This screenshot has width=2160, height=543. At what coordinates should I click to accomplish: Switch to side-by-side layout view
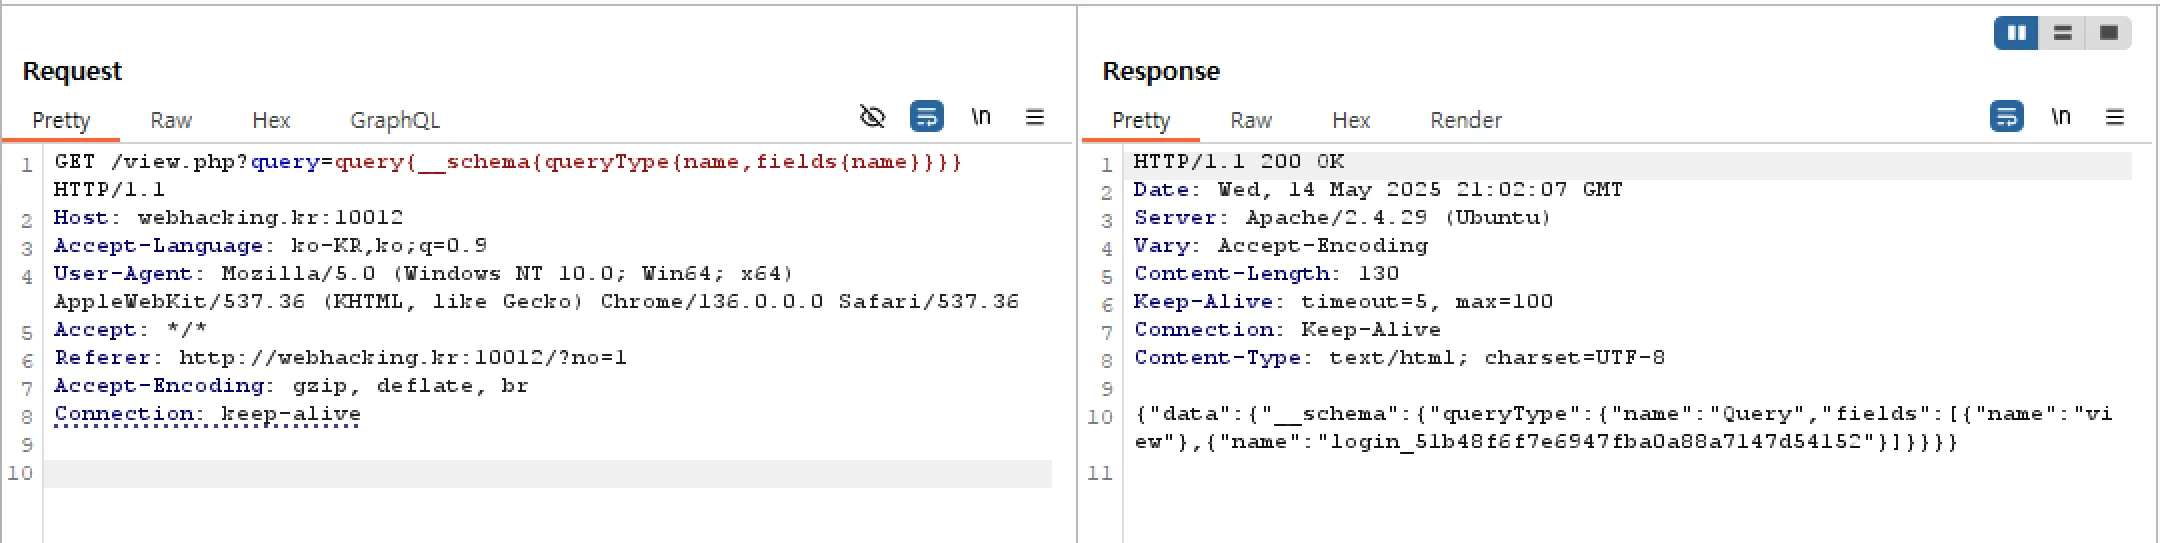pos(2017,33)
